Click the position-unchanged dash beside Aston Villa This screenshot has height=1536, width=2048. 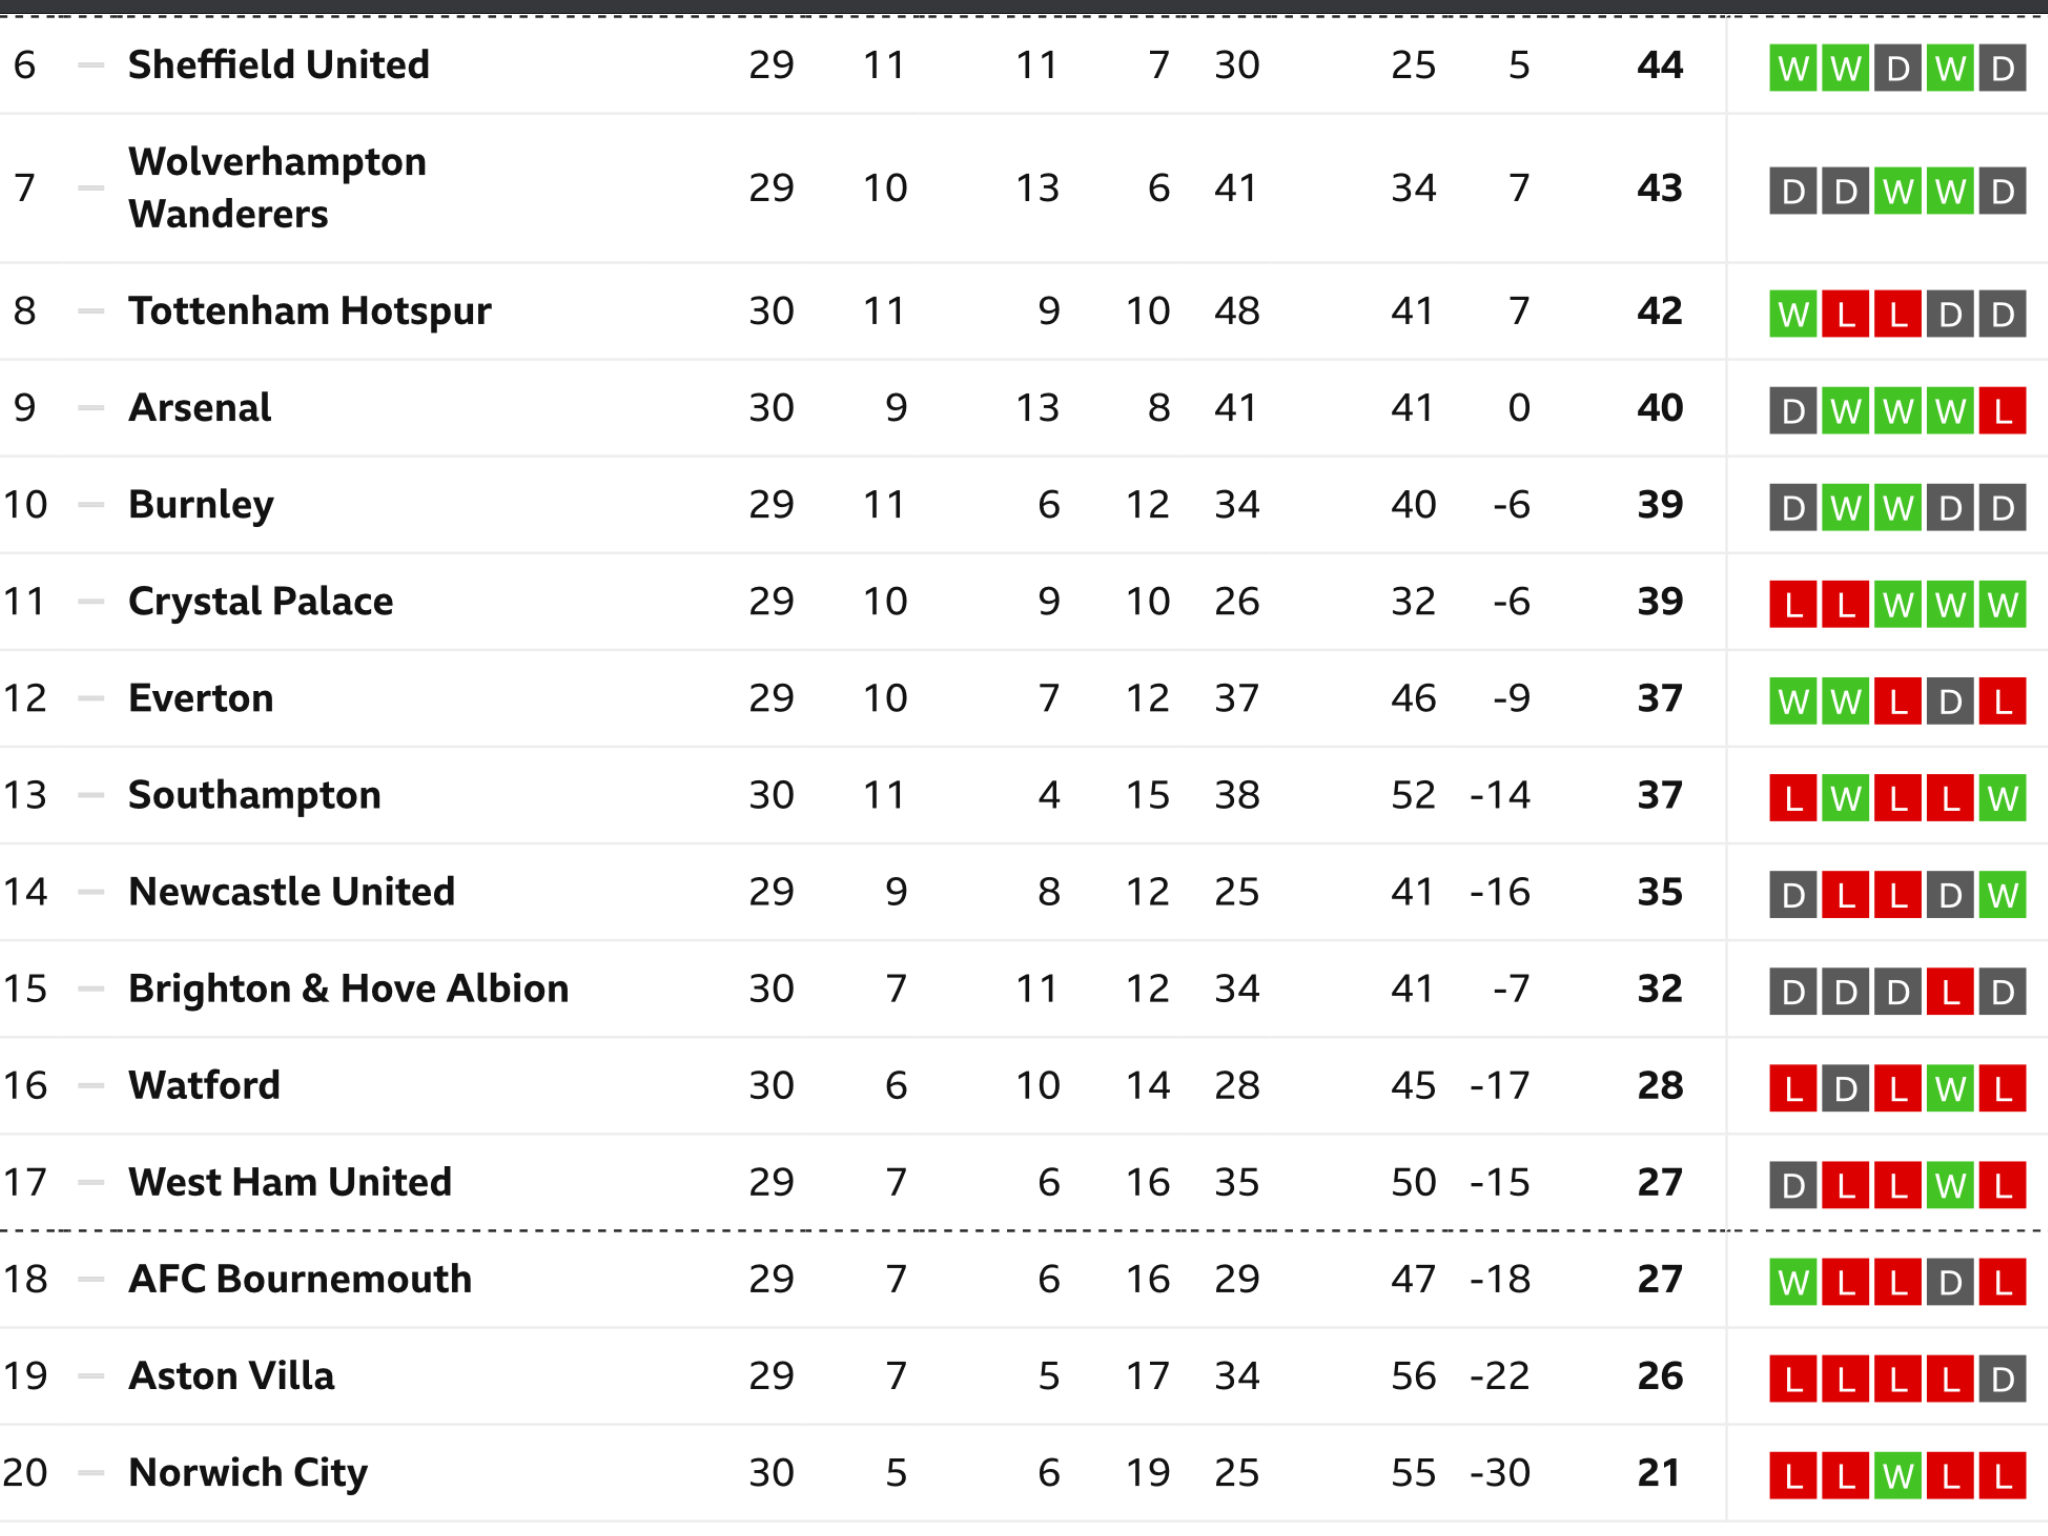[x=91, y=1376]
